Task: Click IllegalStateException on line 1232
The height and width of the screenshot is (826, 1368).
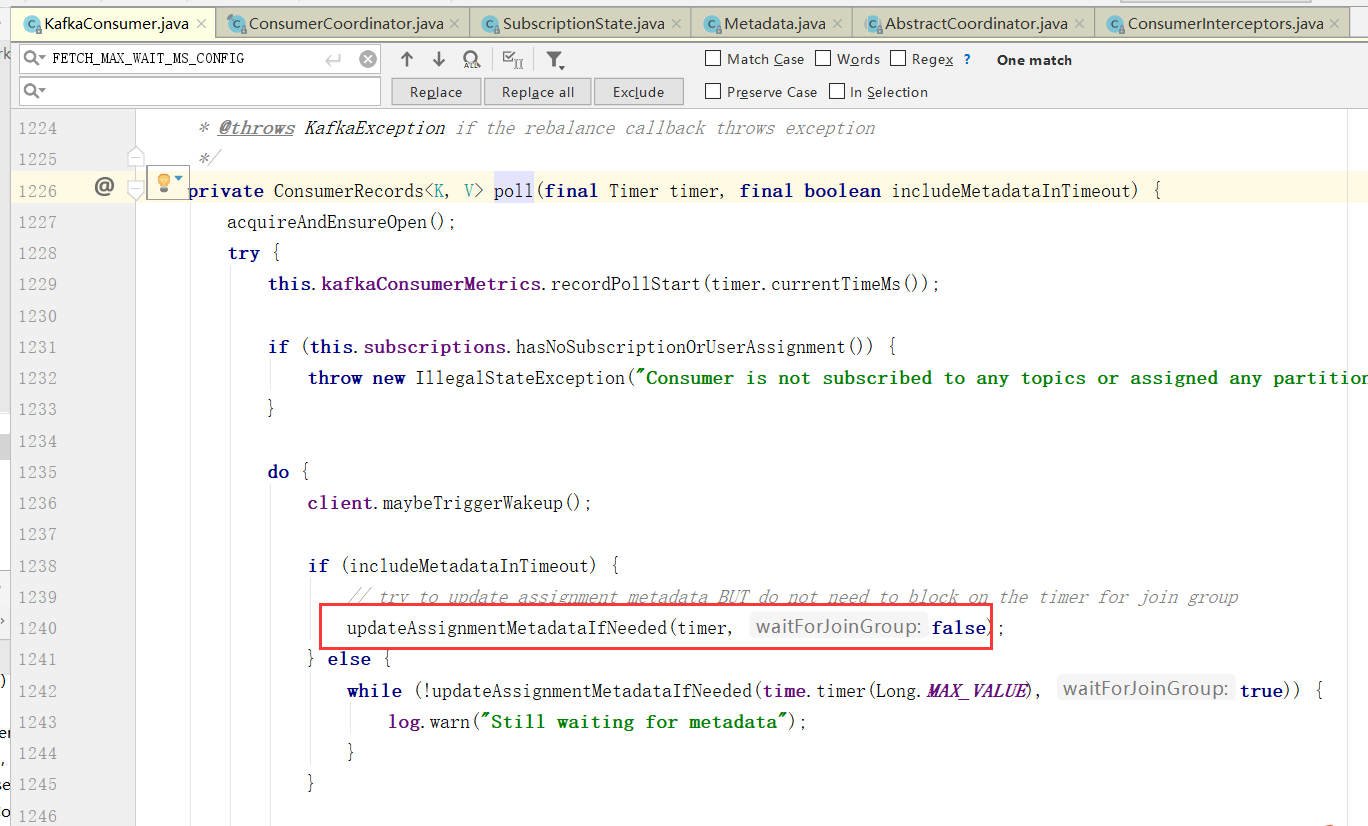Action: coord(519,378)
